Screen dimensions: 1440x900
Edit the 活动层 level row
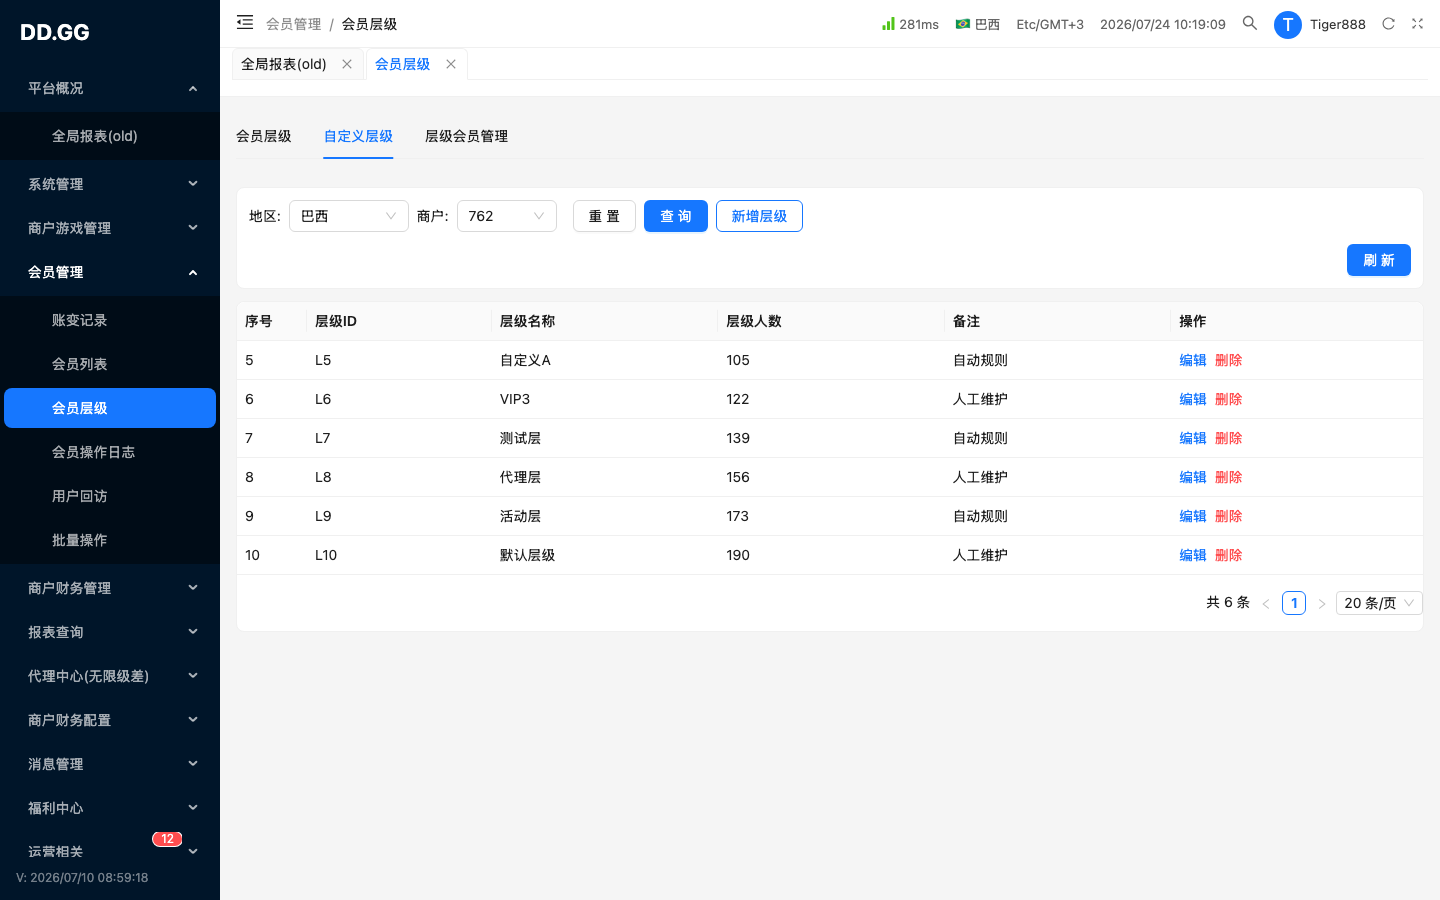[1193, 516]
